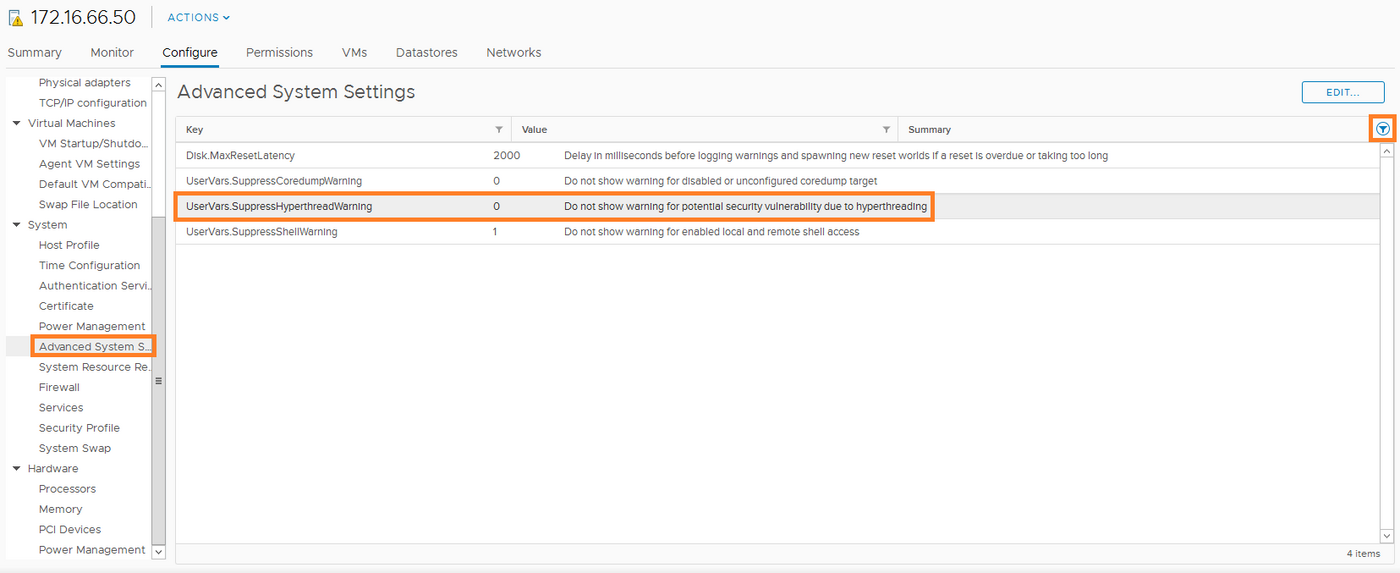Click the Key column filter icon
This screenshot has height=573, width=1400.
[x=499, y=130]
